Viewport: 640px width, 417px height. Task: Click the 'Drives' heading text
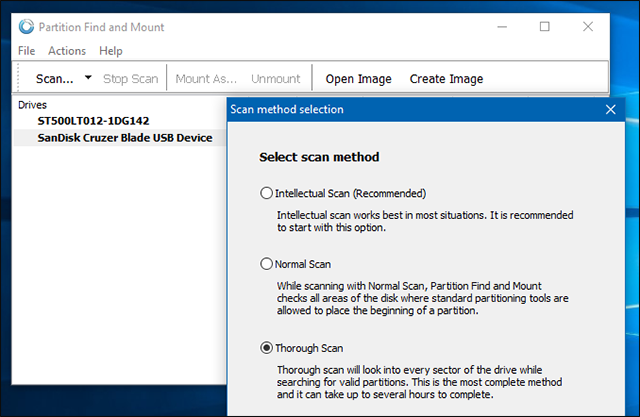point(32,105)
